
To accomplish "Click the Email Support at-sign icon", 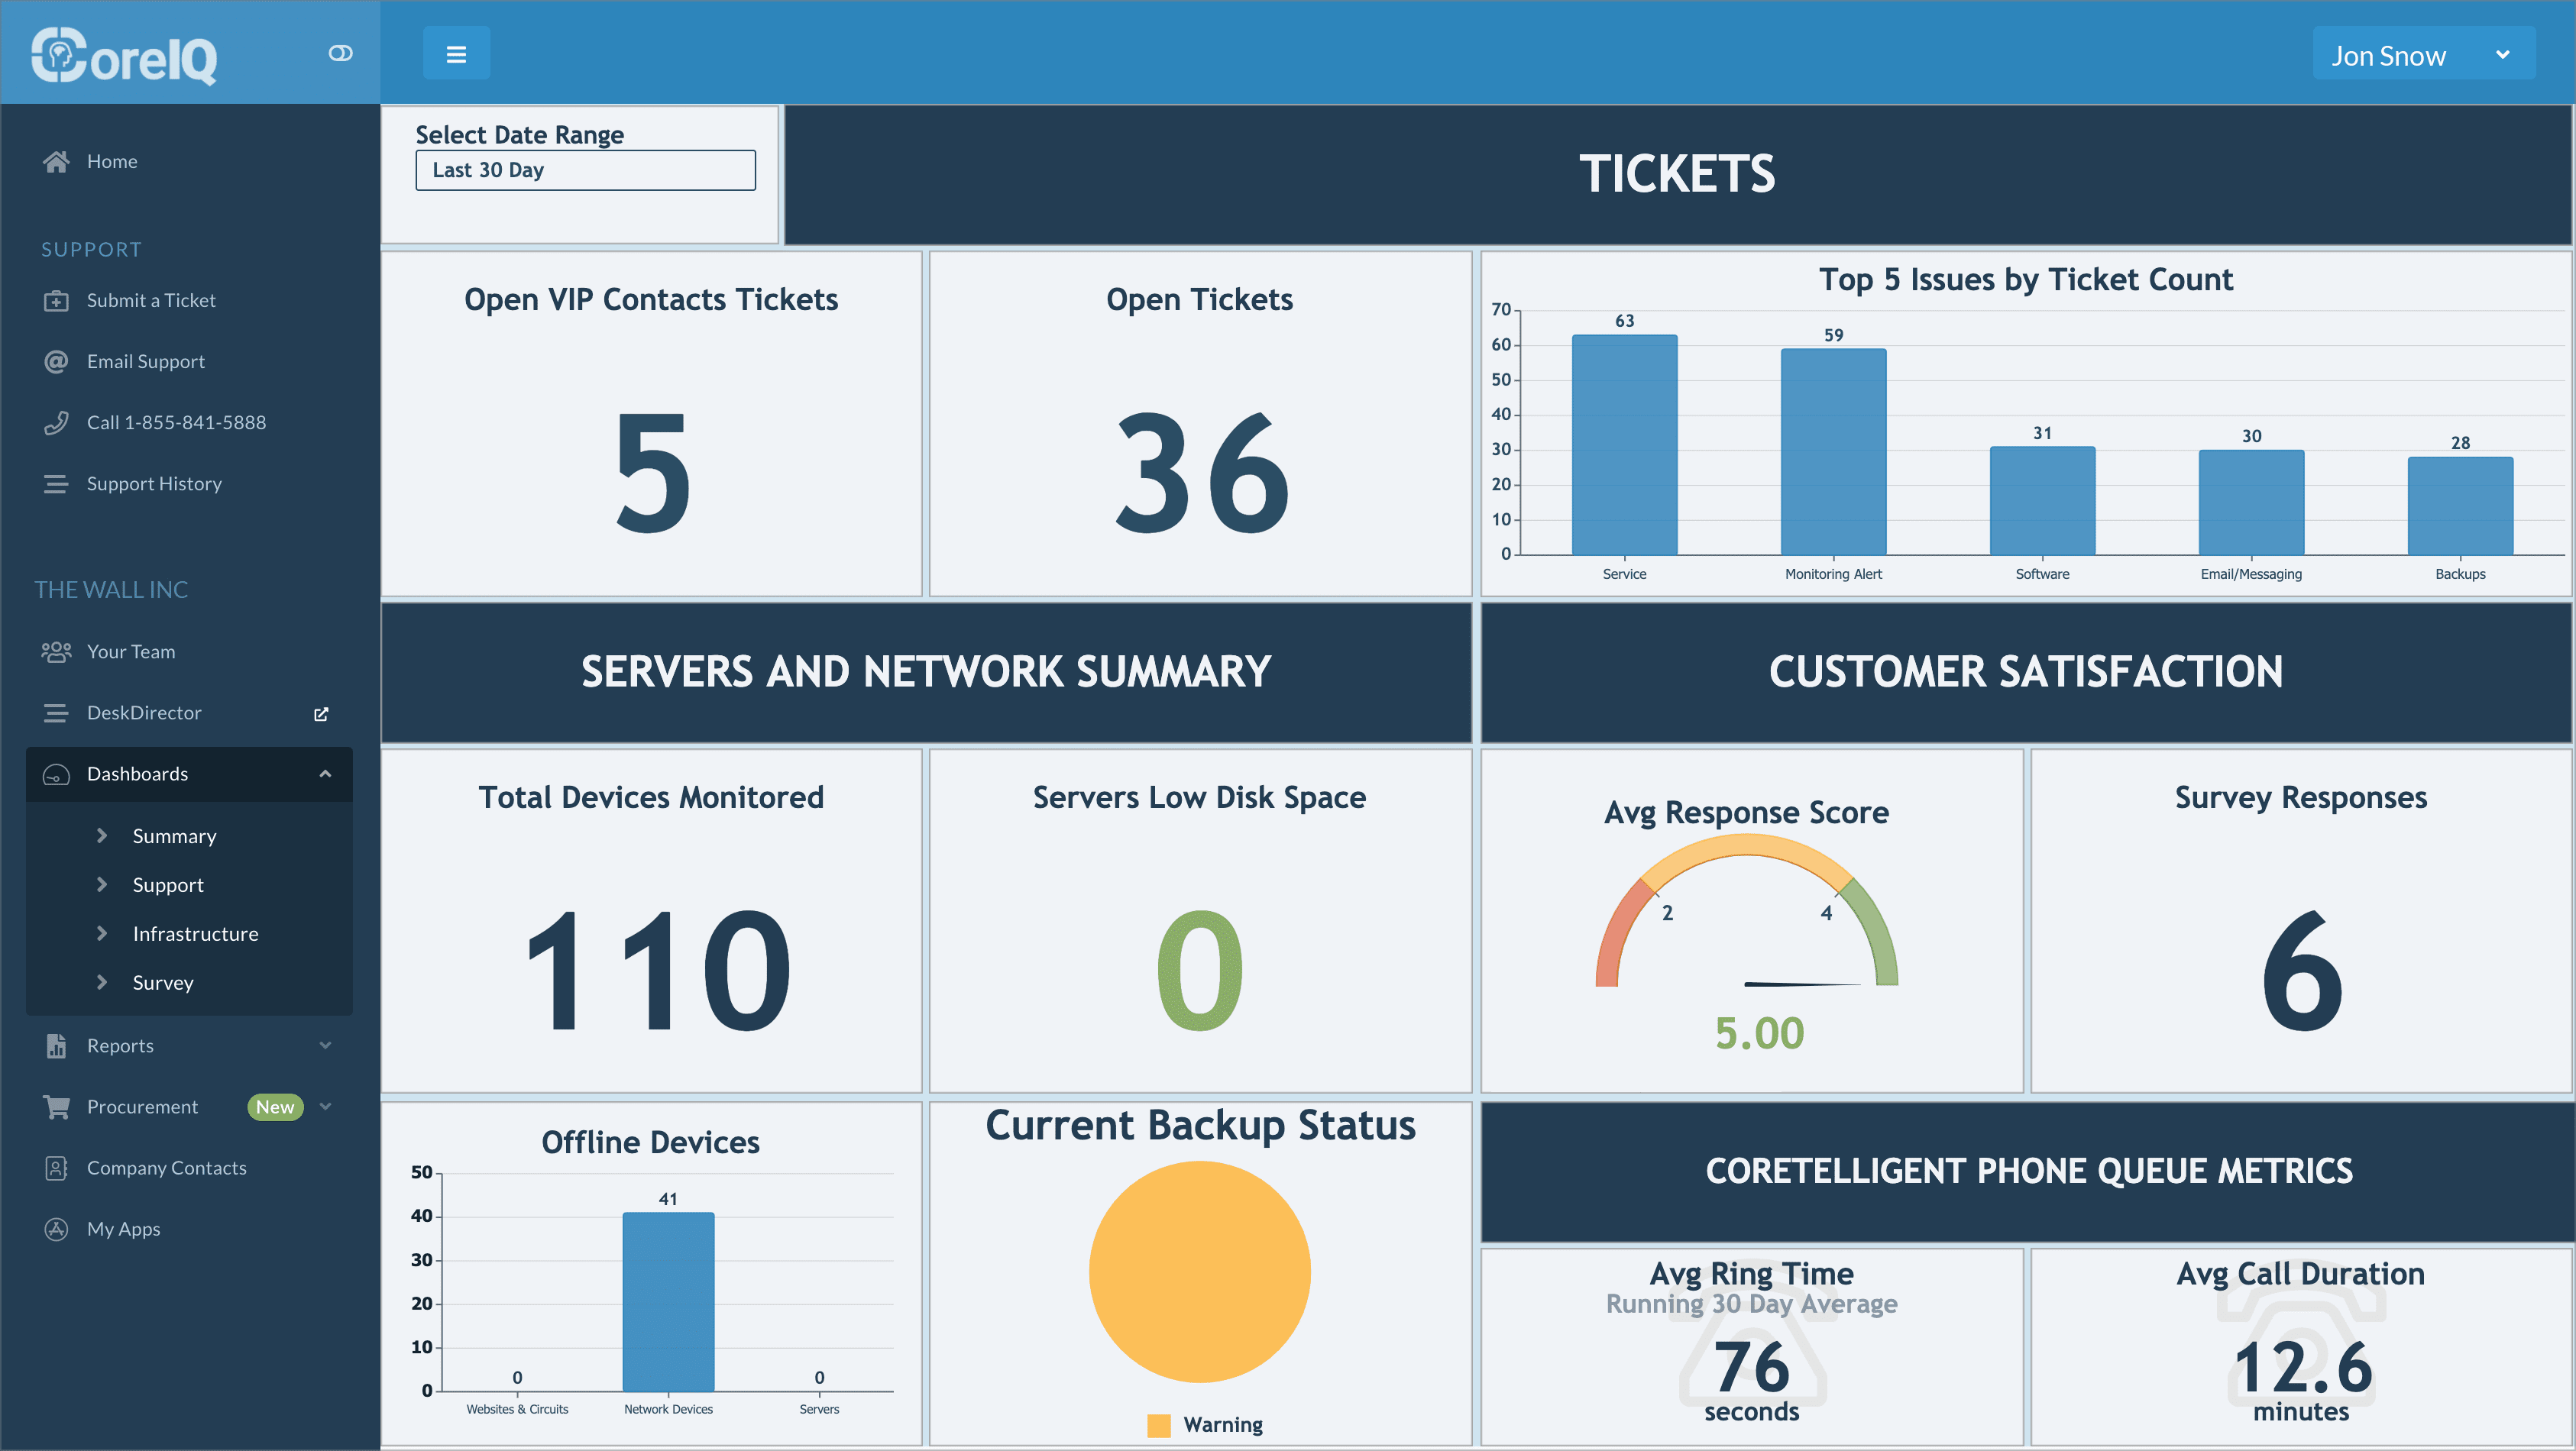I will tap(56, 361).
